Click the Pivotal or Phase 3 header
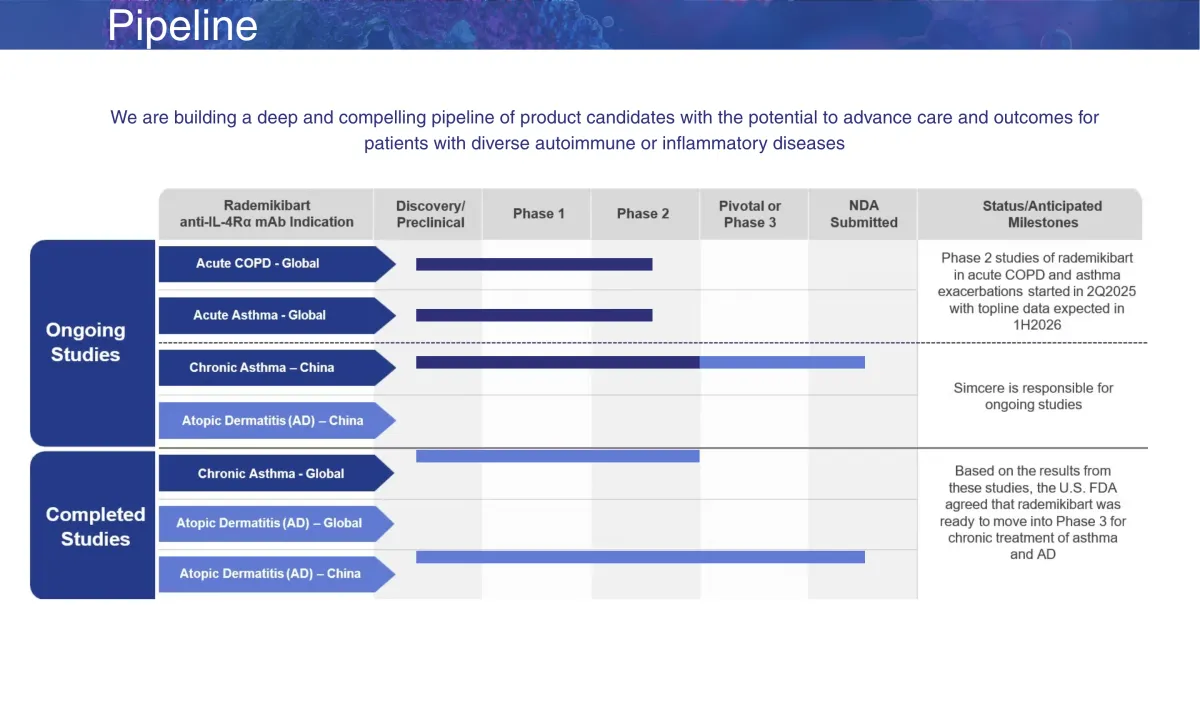 click(750, 214)
